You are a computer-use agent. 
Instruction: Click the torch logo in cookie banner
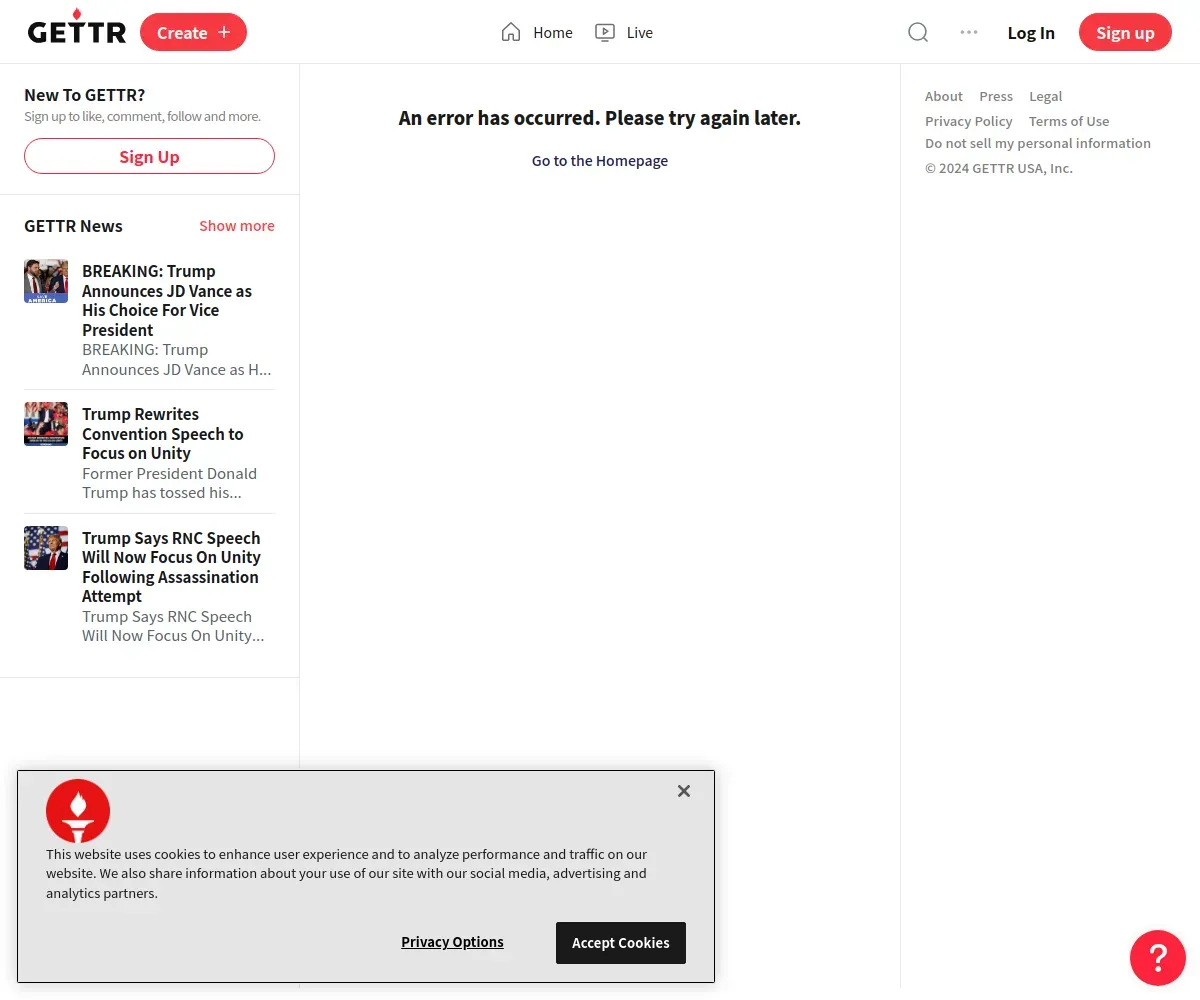click(x=78, y=811)
